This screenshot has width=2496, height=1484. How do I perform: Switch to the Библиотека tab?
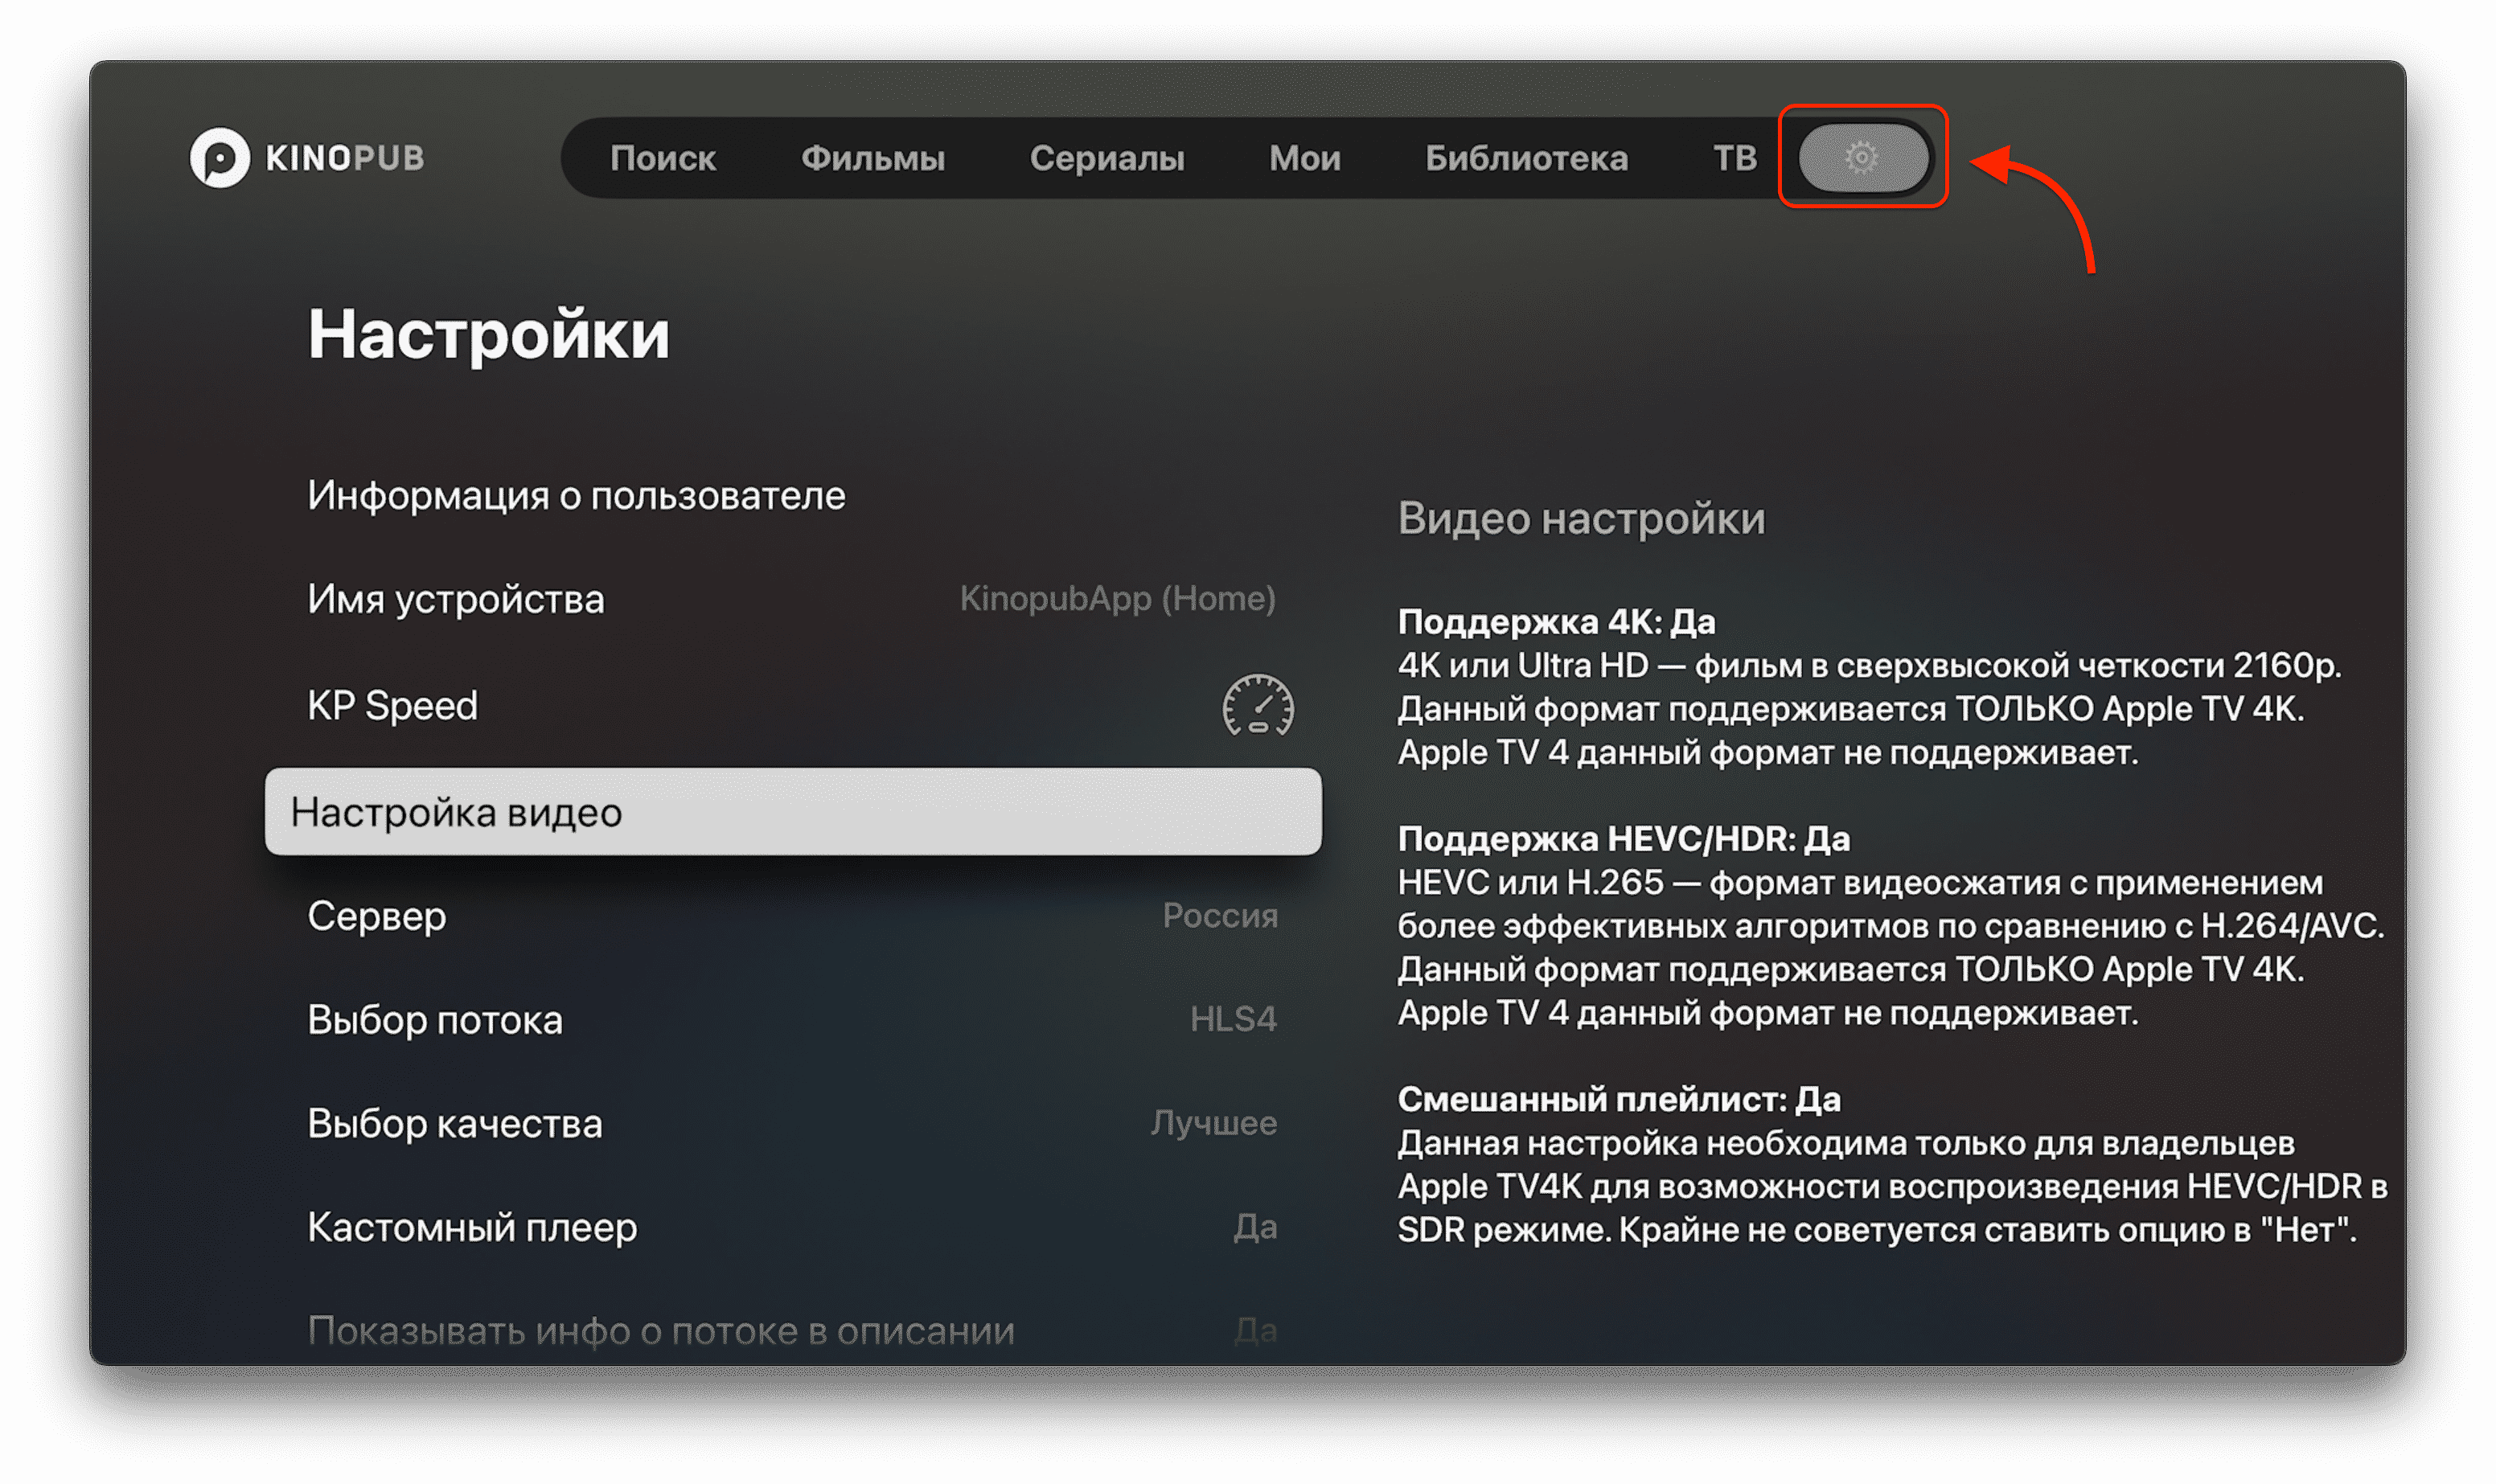1526,158
